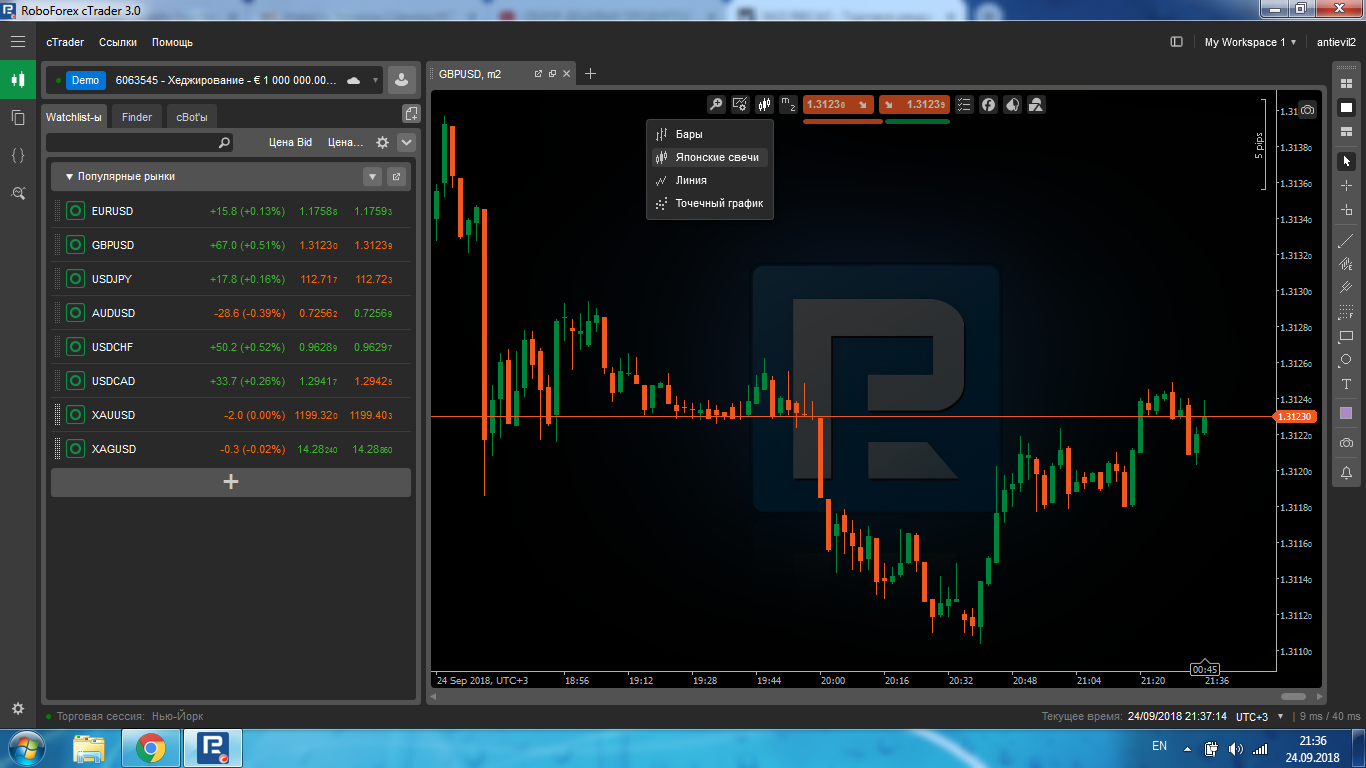Select the crosshair tool

pos(1346,186)
